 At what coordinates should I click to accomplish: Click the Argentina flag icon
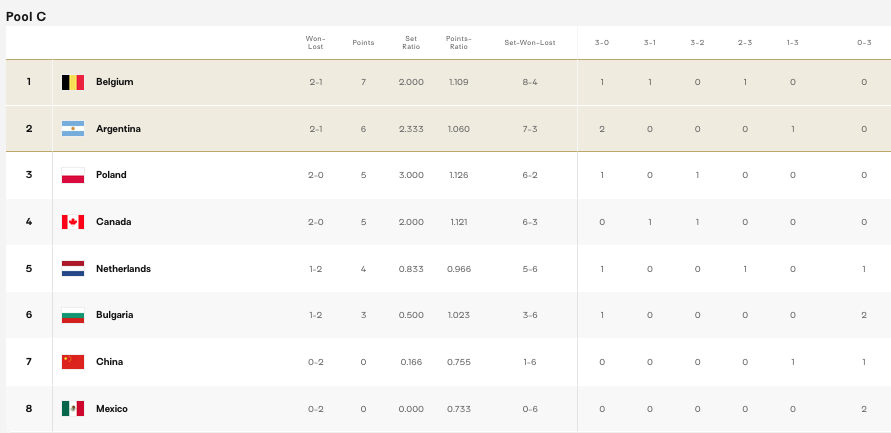point(72,129)
